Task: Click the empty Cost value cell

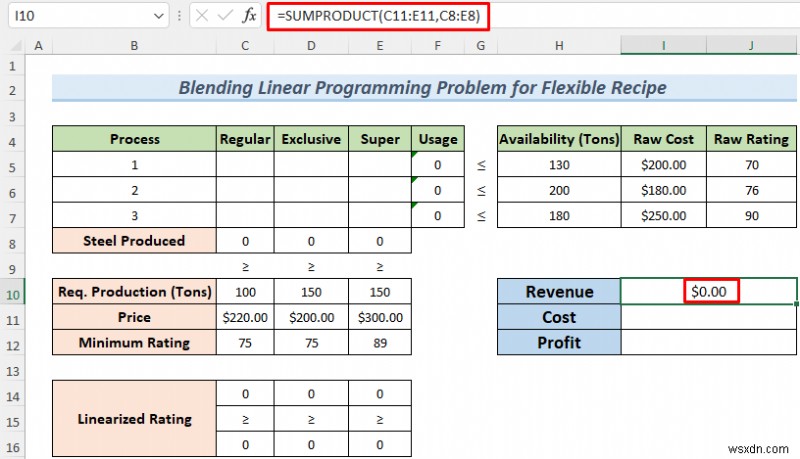Action: (x=709, y=317)
